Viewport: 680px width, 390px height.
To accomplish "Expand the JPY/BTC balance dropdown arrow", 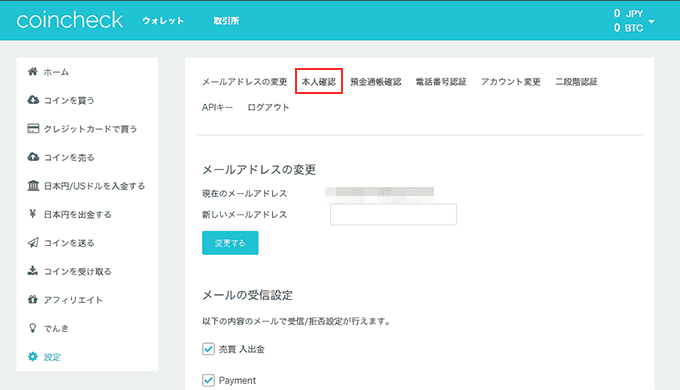I will (x=651, y=21).
